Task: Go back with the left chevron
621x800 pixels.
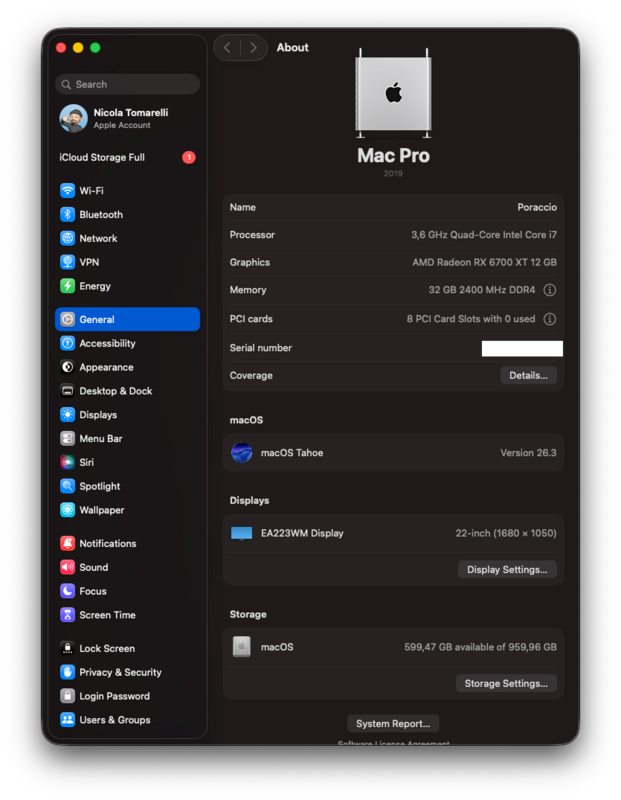Action: pyautogui.click(x=227, y=47)
